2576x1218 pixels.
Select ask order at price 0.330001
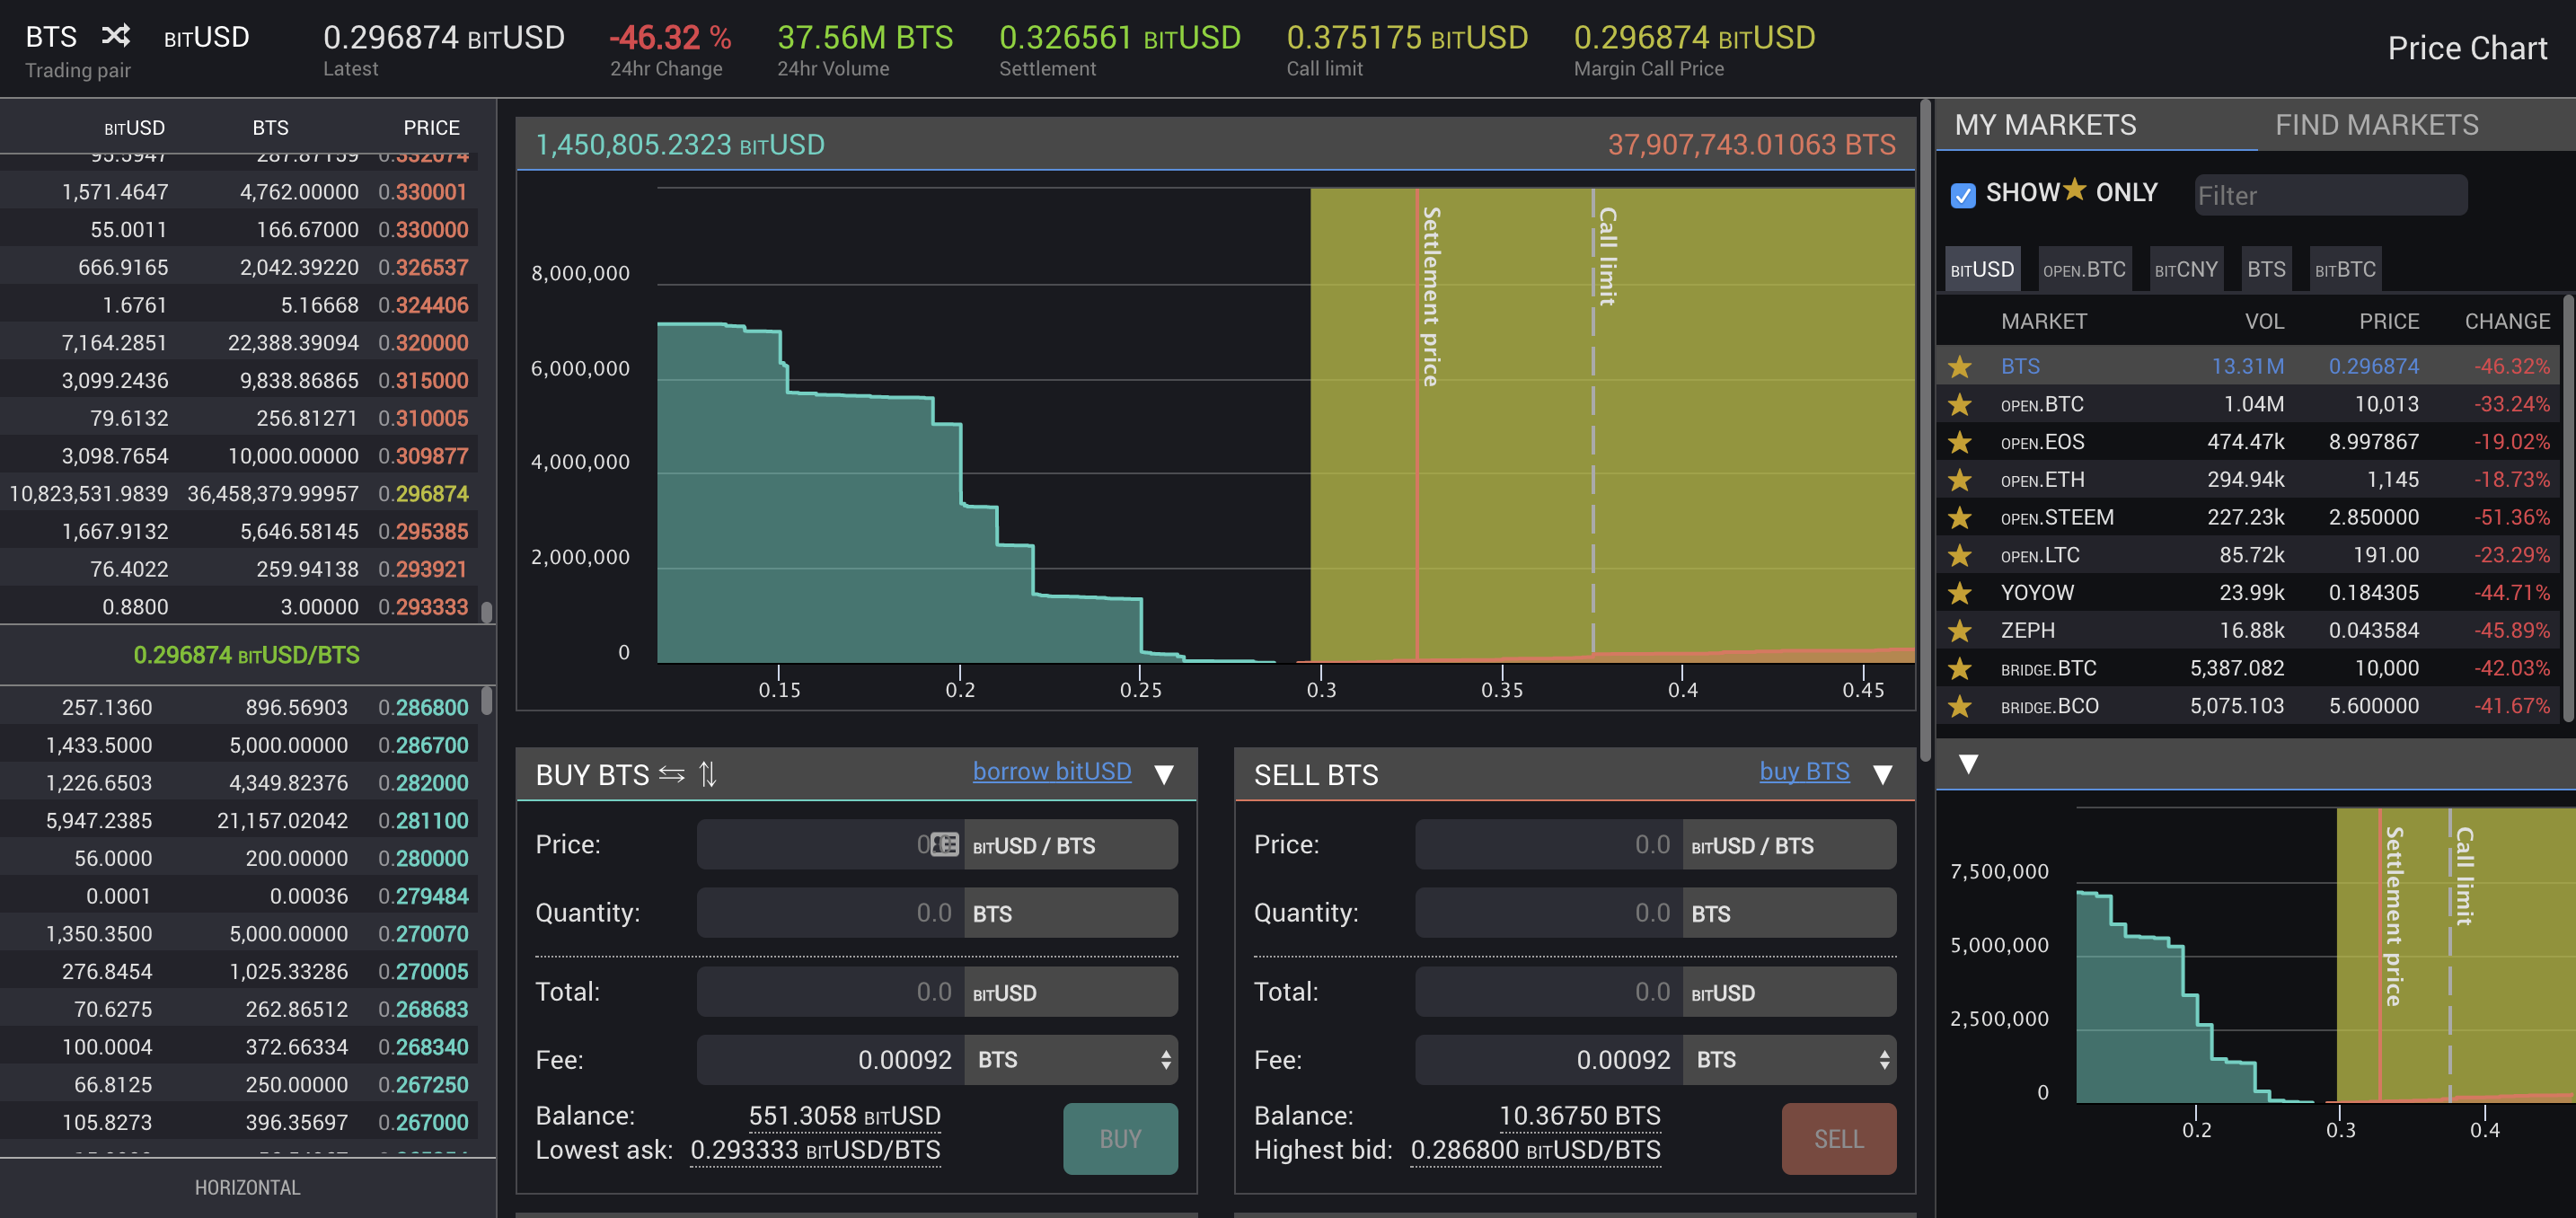tap(239, 192)
